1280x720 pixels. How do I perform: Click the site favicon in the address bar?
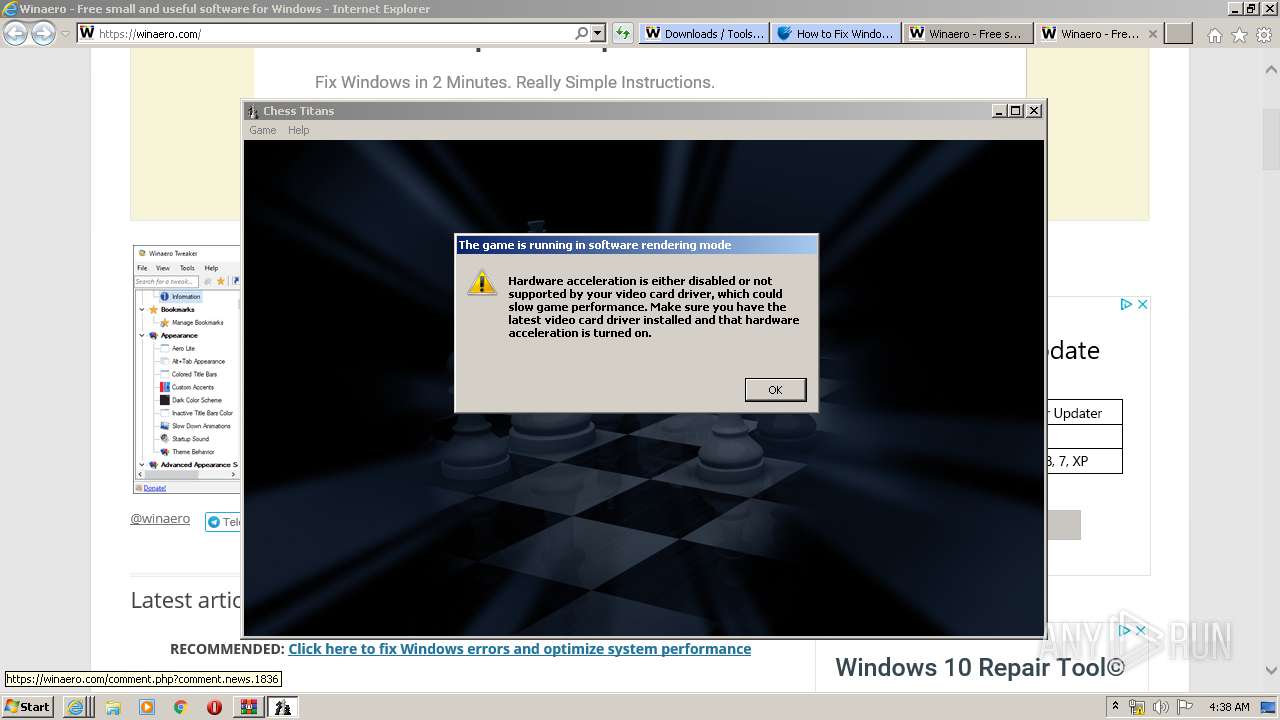pyautogui.click(x=87, y=33)
